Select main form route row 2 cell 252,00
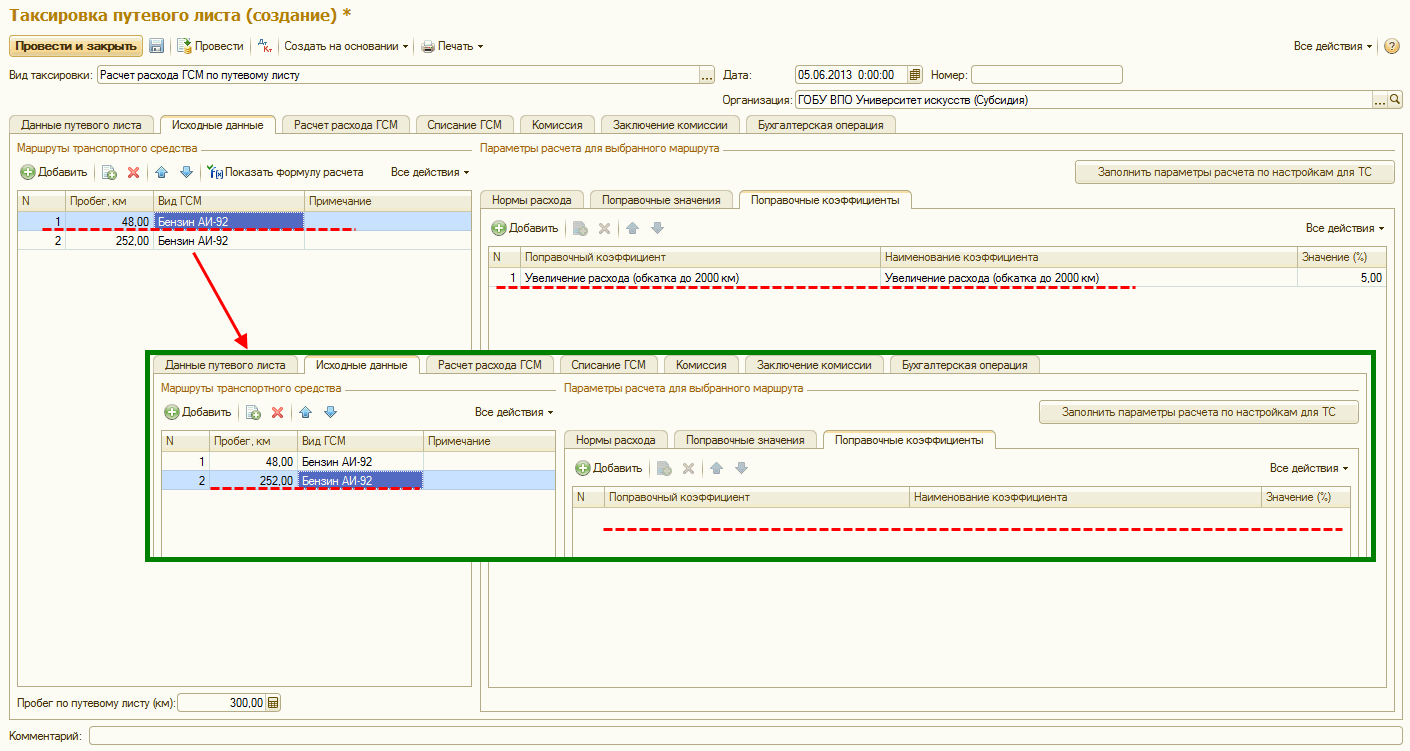 click(x=110, y=241)
